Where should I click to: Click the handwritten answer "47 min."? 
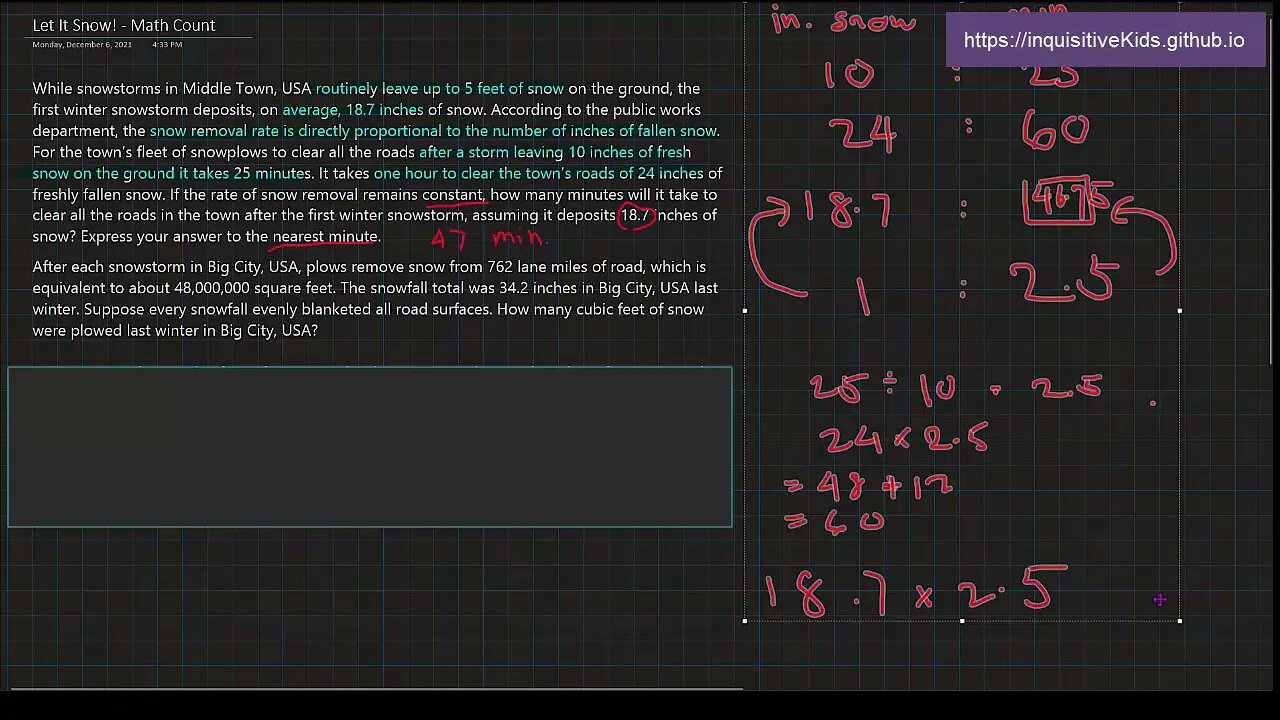pyautogui.click(x=489, y=238)
